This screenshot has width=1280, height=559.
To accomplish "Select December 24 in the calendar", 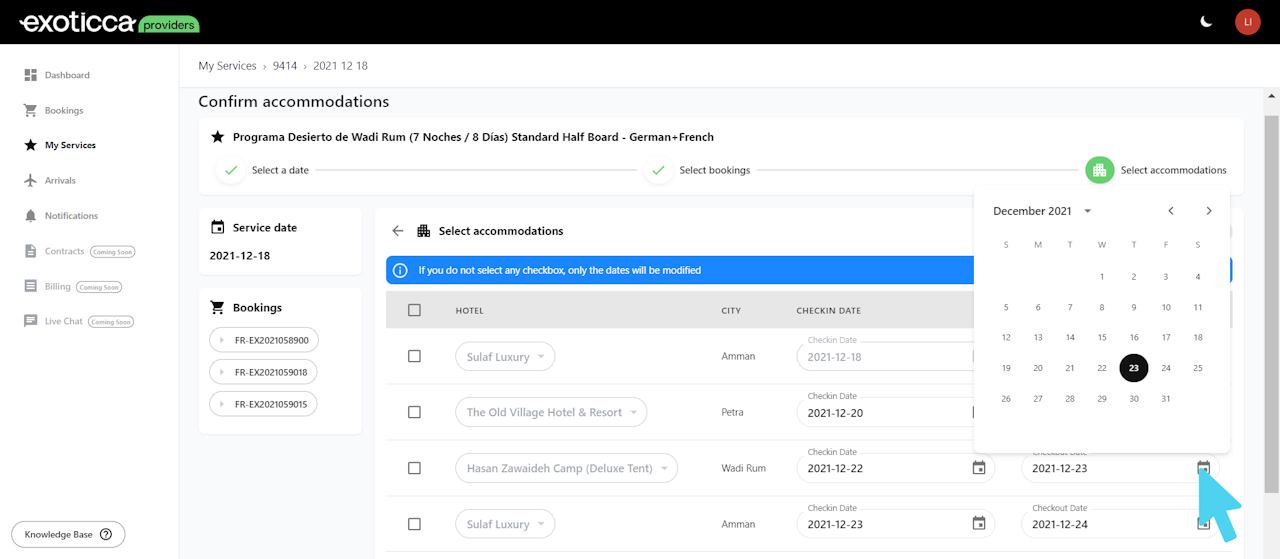I will (x=1166, y=368).
